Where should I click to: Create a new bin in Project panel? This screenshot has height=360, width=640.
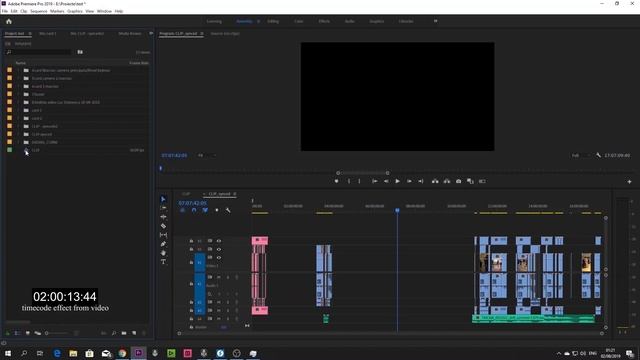click(124, 333)
